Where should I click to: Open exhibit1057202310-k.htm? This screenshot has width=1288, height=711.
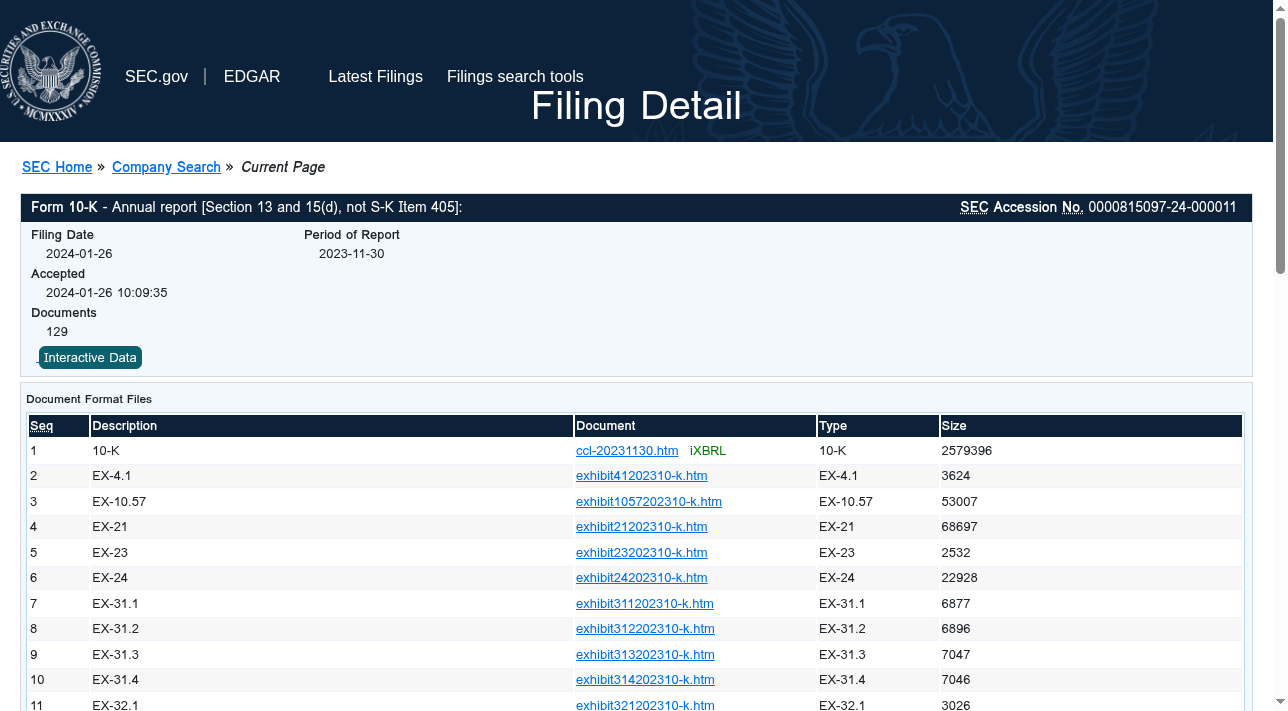click(649, 502)
